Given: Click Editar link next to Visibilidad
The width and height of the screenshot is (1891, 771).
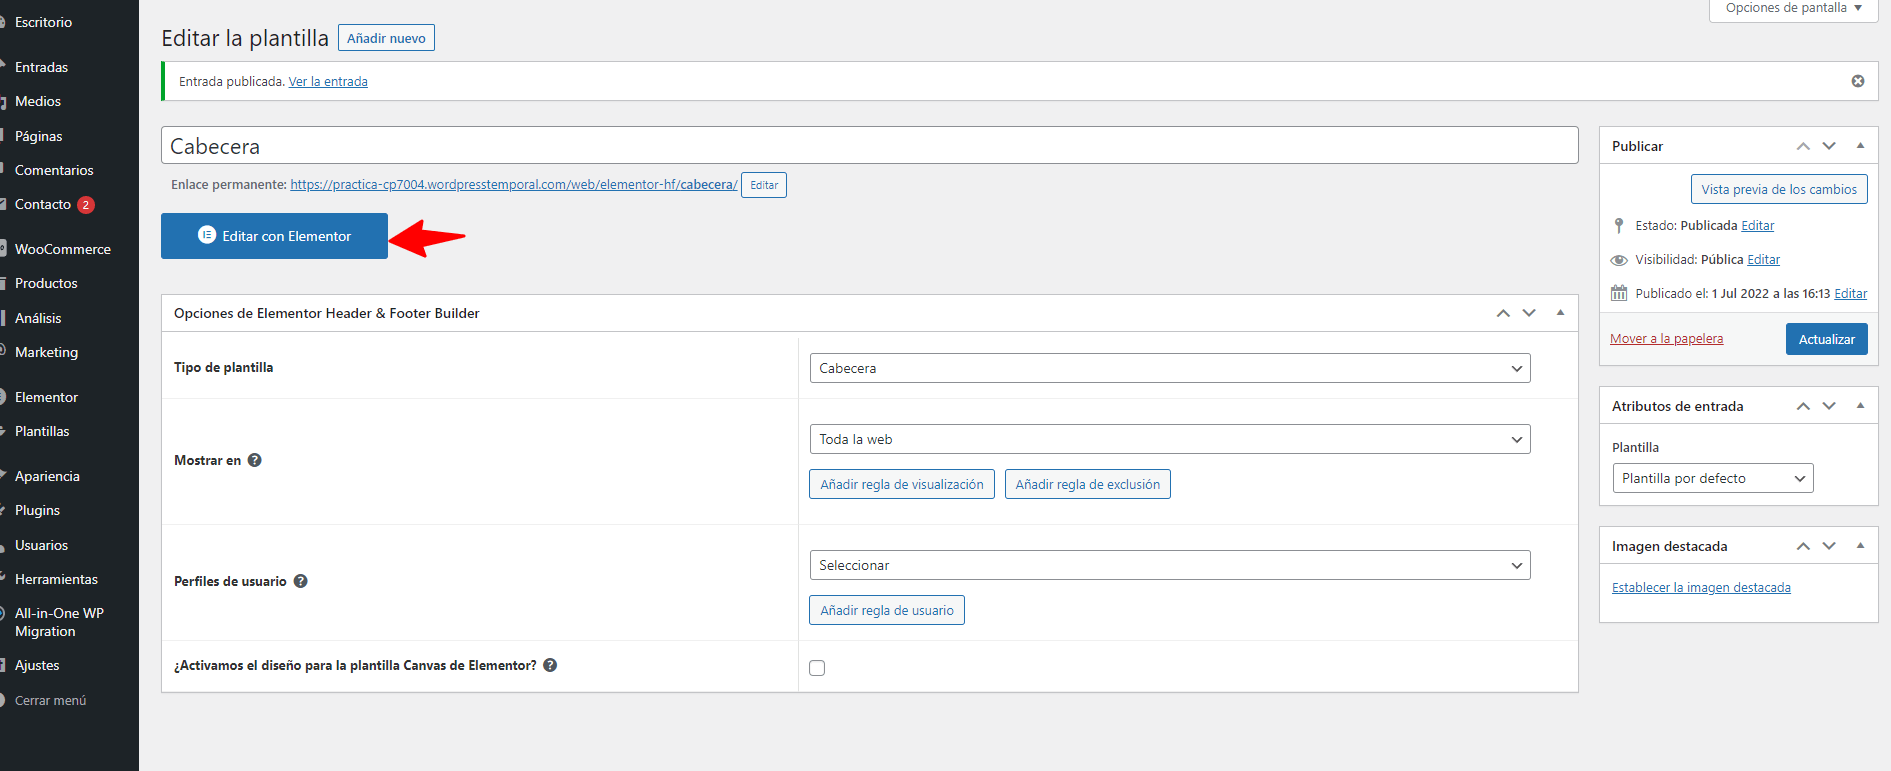Looking at the screenshot, I should point(1764,260).
